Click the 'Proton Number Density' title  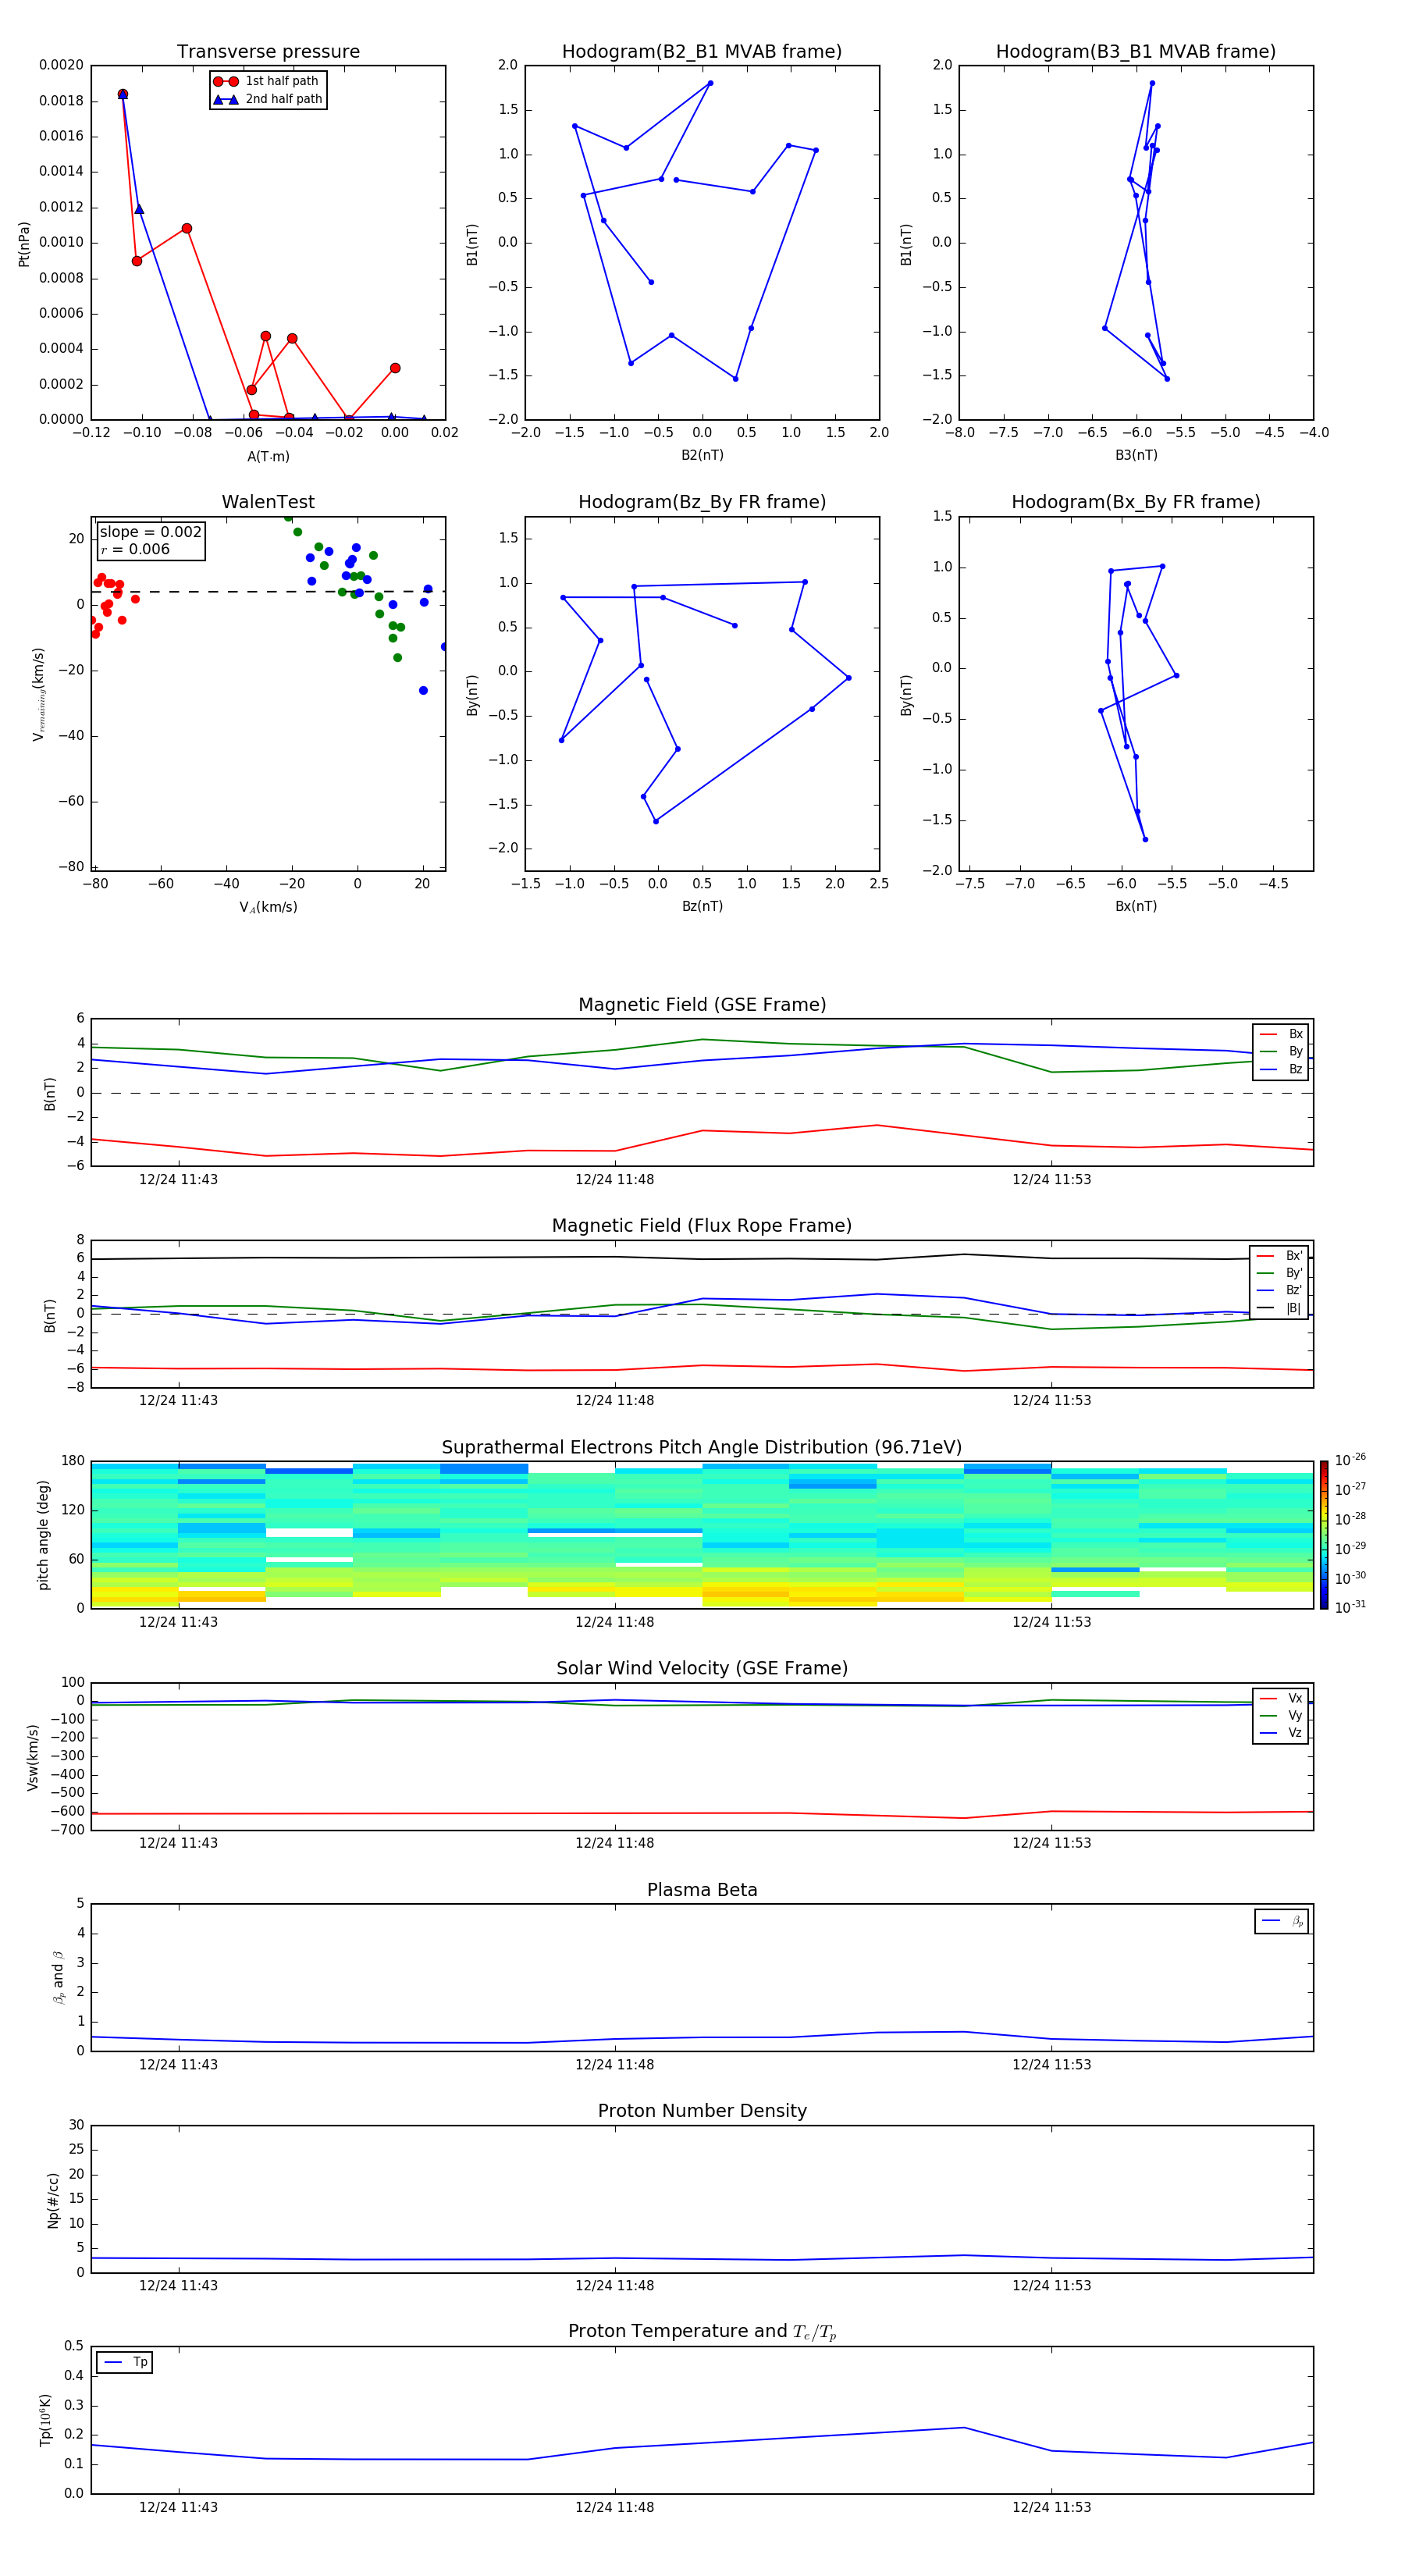(702, 2111)
